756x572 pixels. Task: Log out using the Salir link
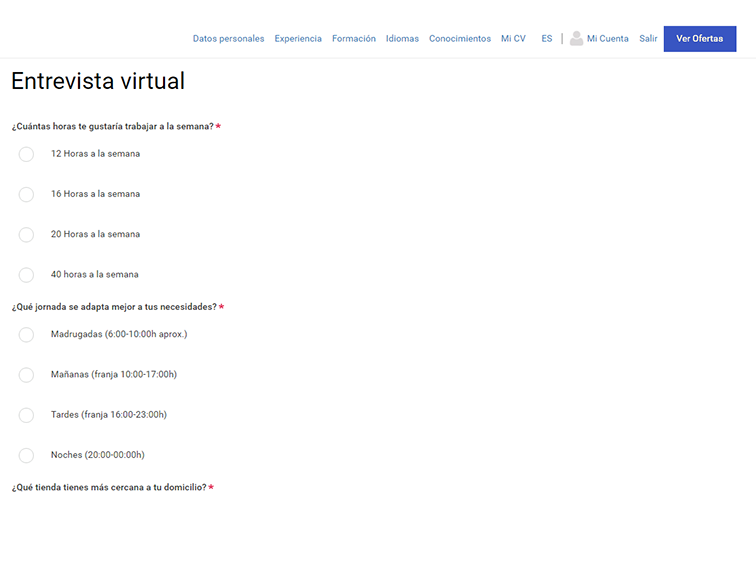[x=648, y=39]
